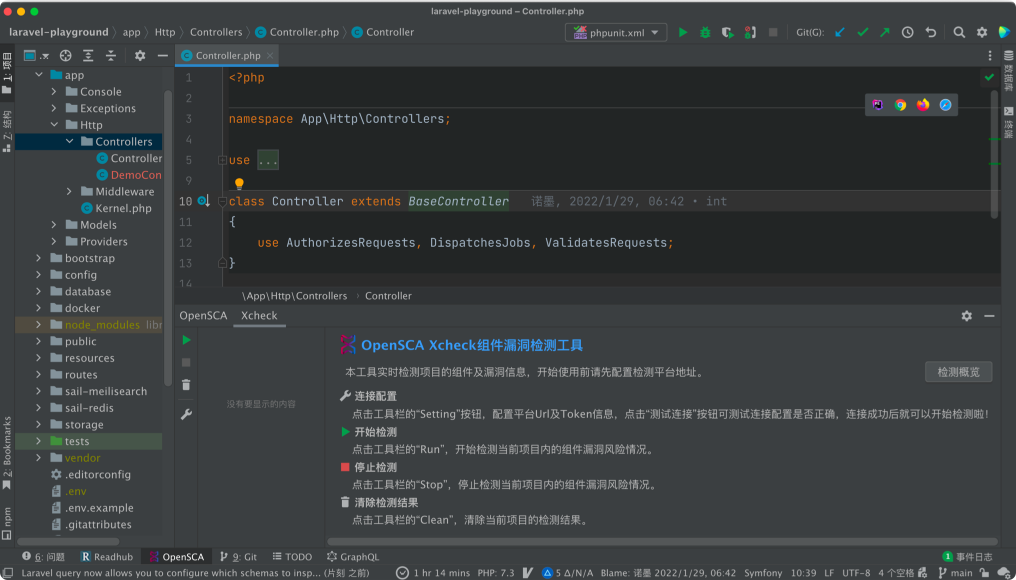
Task: Open project panel options gear
Action: (x=140, y=56)
